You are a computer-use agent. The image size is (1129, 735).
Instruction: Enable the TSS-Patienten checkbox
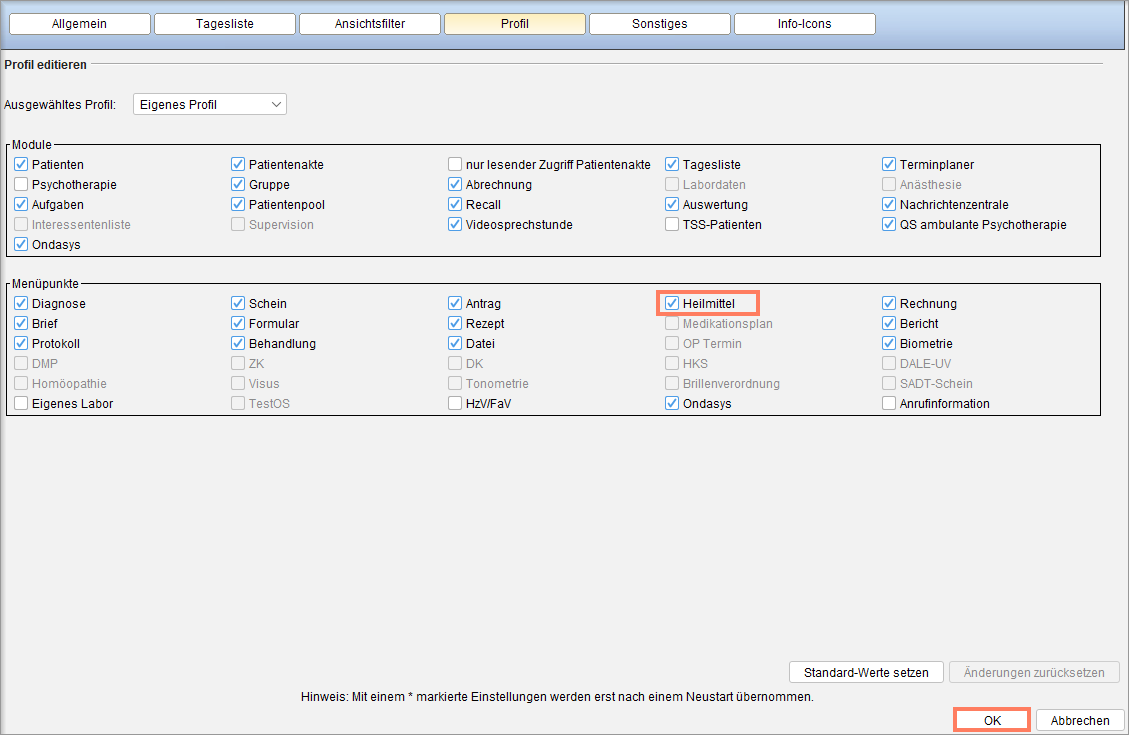coord(672,225)
